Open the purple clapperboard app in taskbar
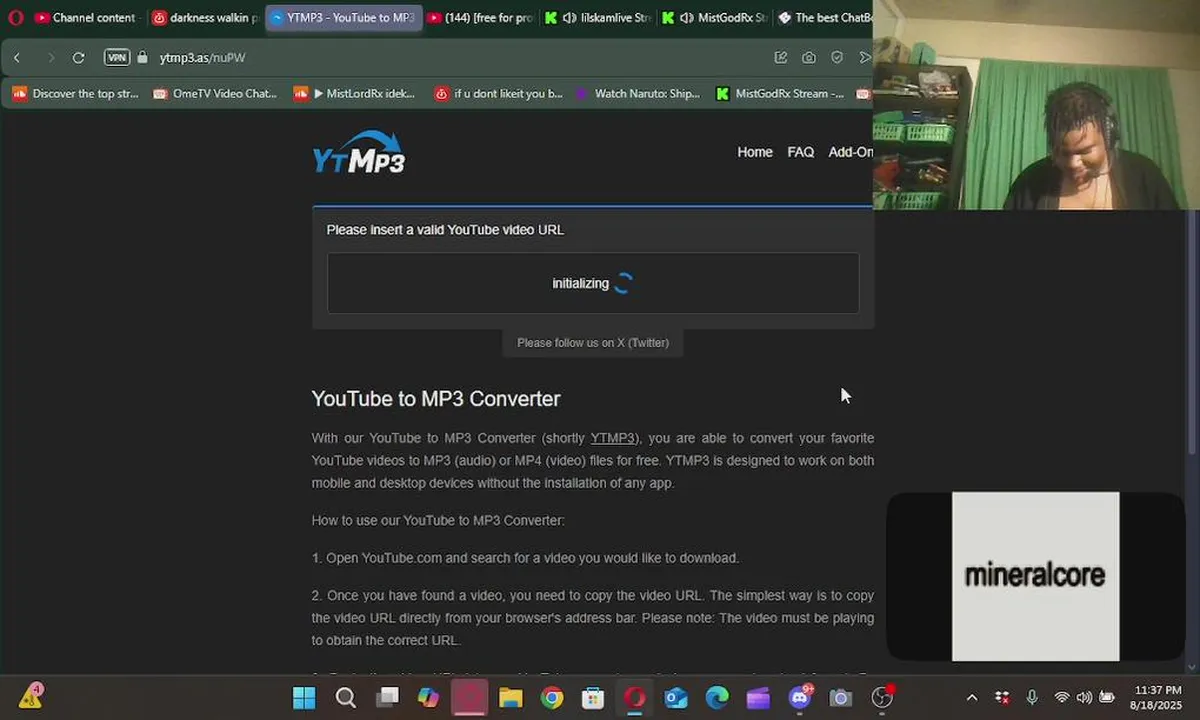 (758, 698)
